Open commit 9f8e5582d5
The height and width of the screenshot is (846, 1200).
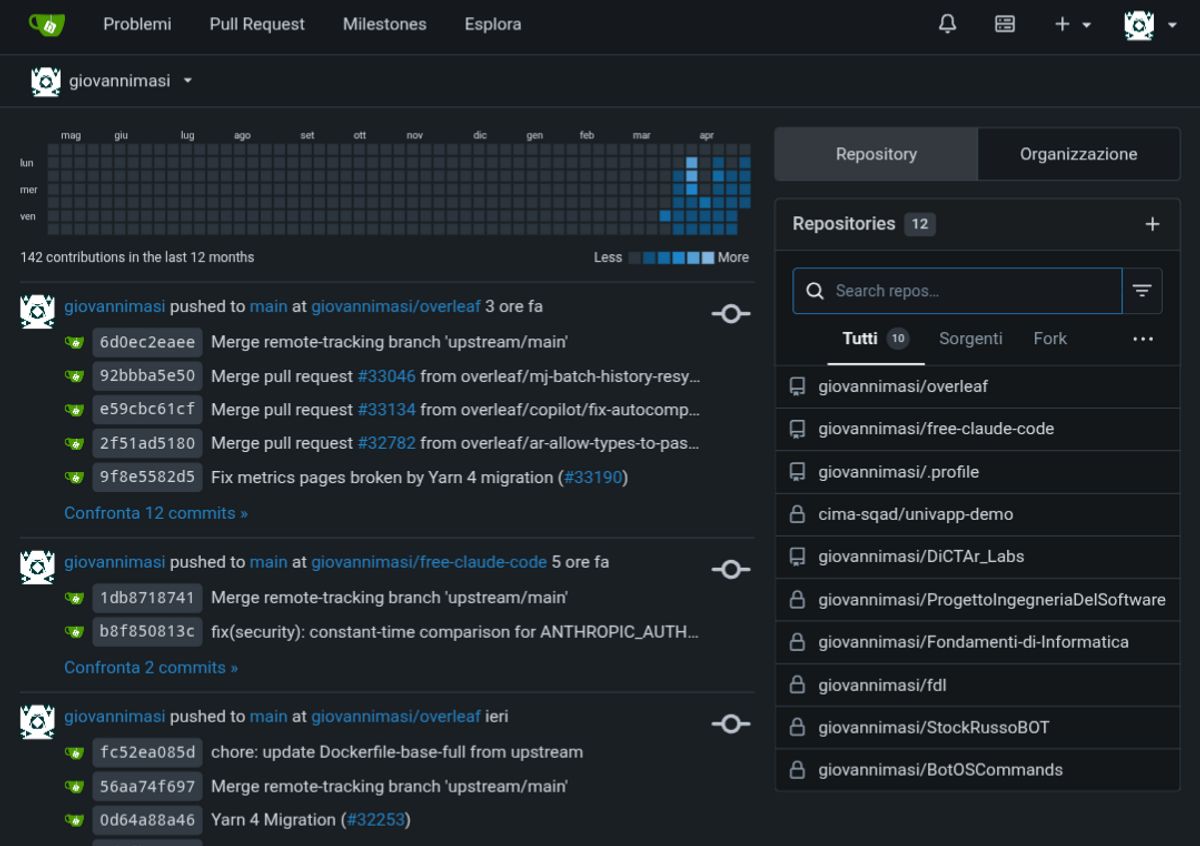148,477
